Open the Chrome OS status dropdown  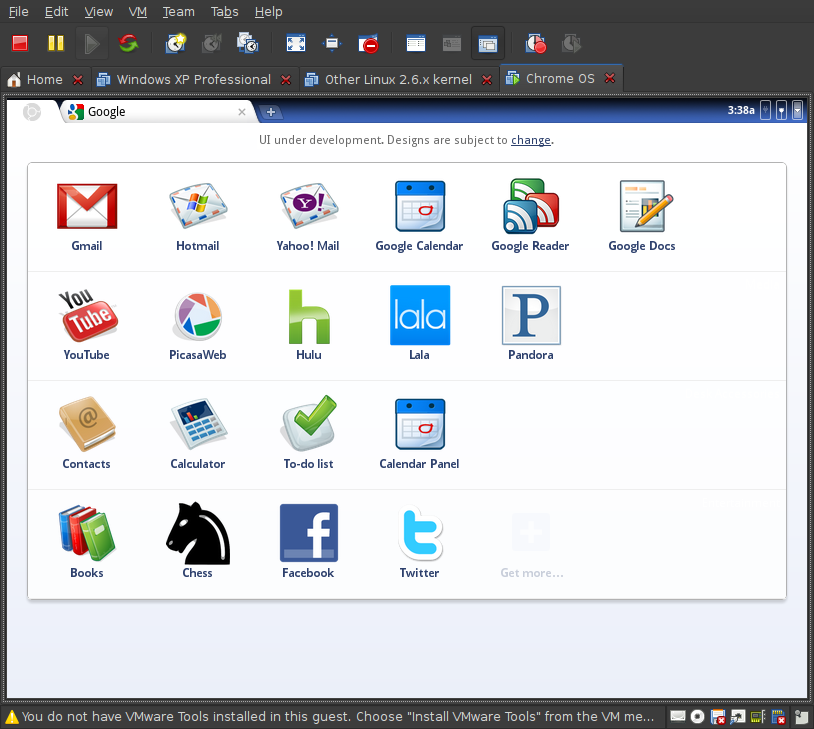(x=797, y=110)
